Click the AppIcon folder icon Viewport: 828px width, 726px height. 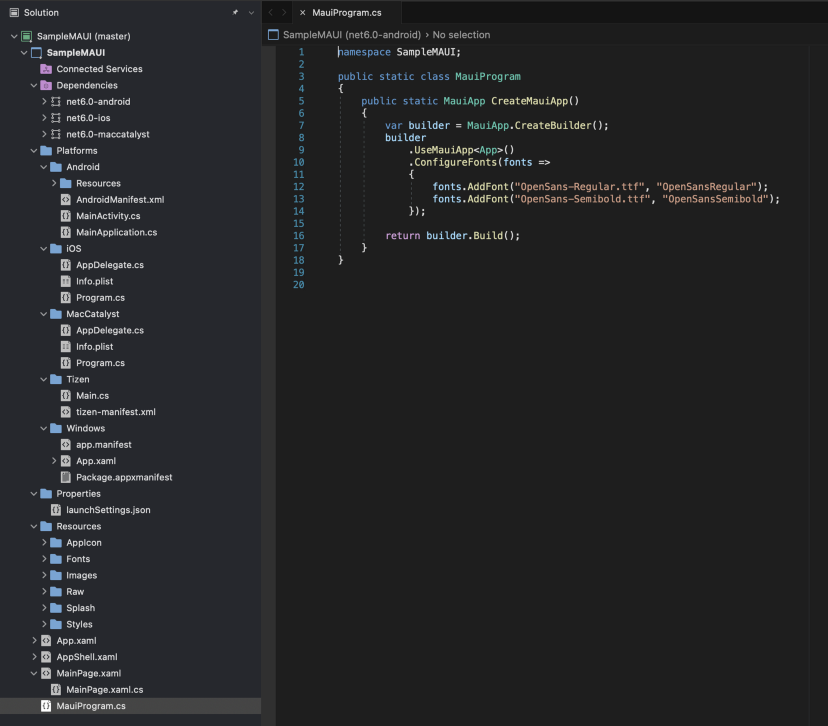[x=56, y=543]
